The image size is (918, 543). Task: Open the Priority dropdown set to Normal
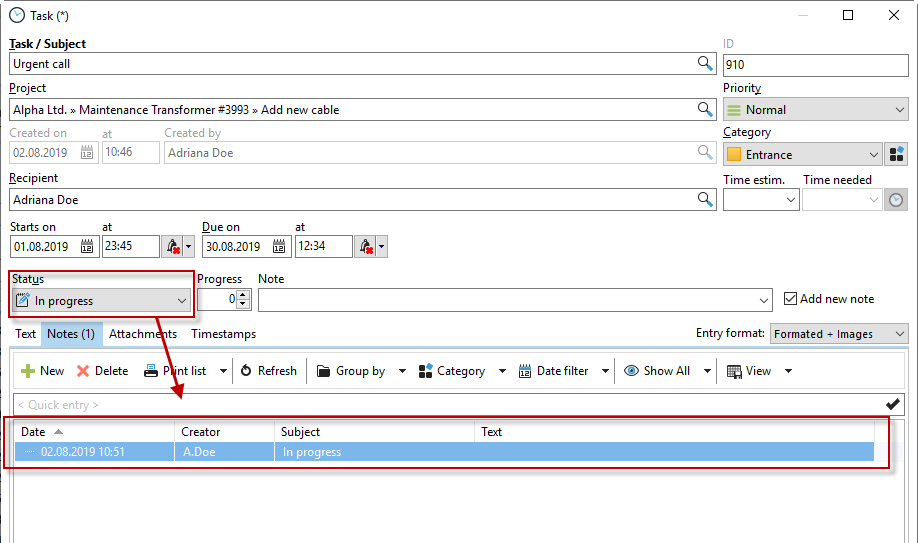pyautogui.click(x=900, y=110)
